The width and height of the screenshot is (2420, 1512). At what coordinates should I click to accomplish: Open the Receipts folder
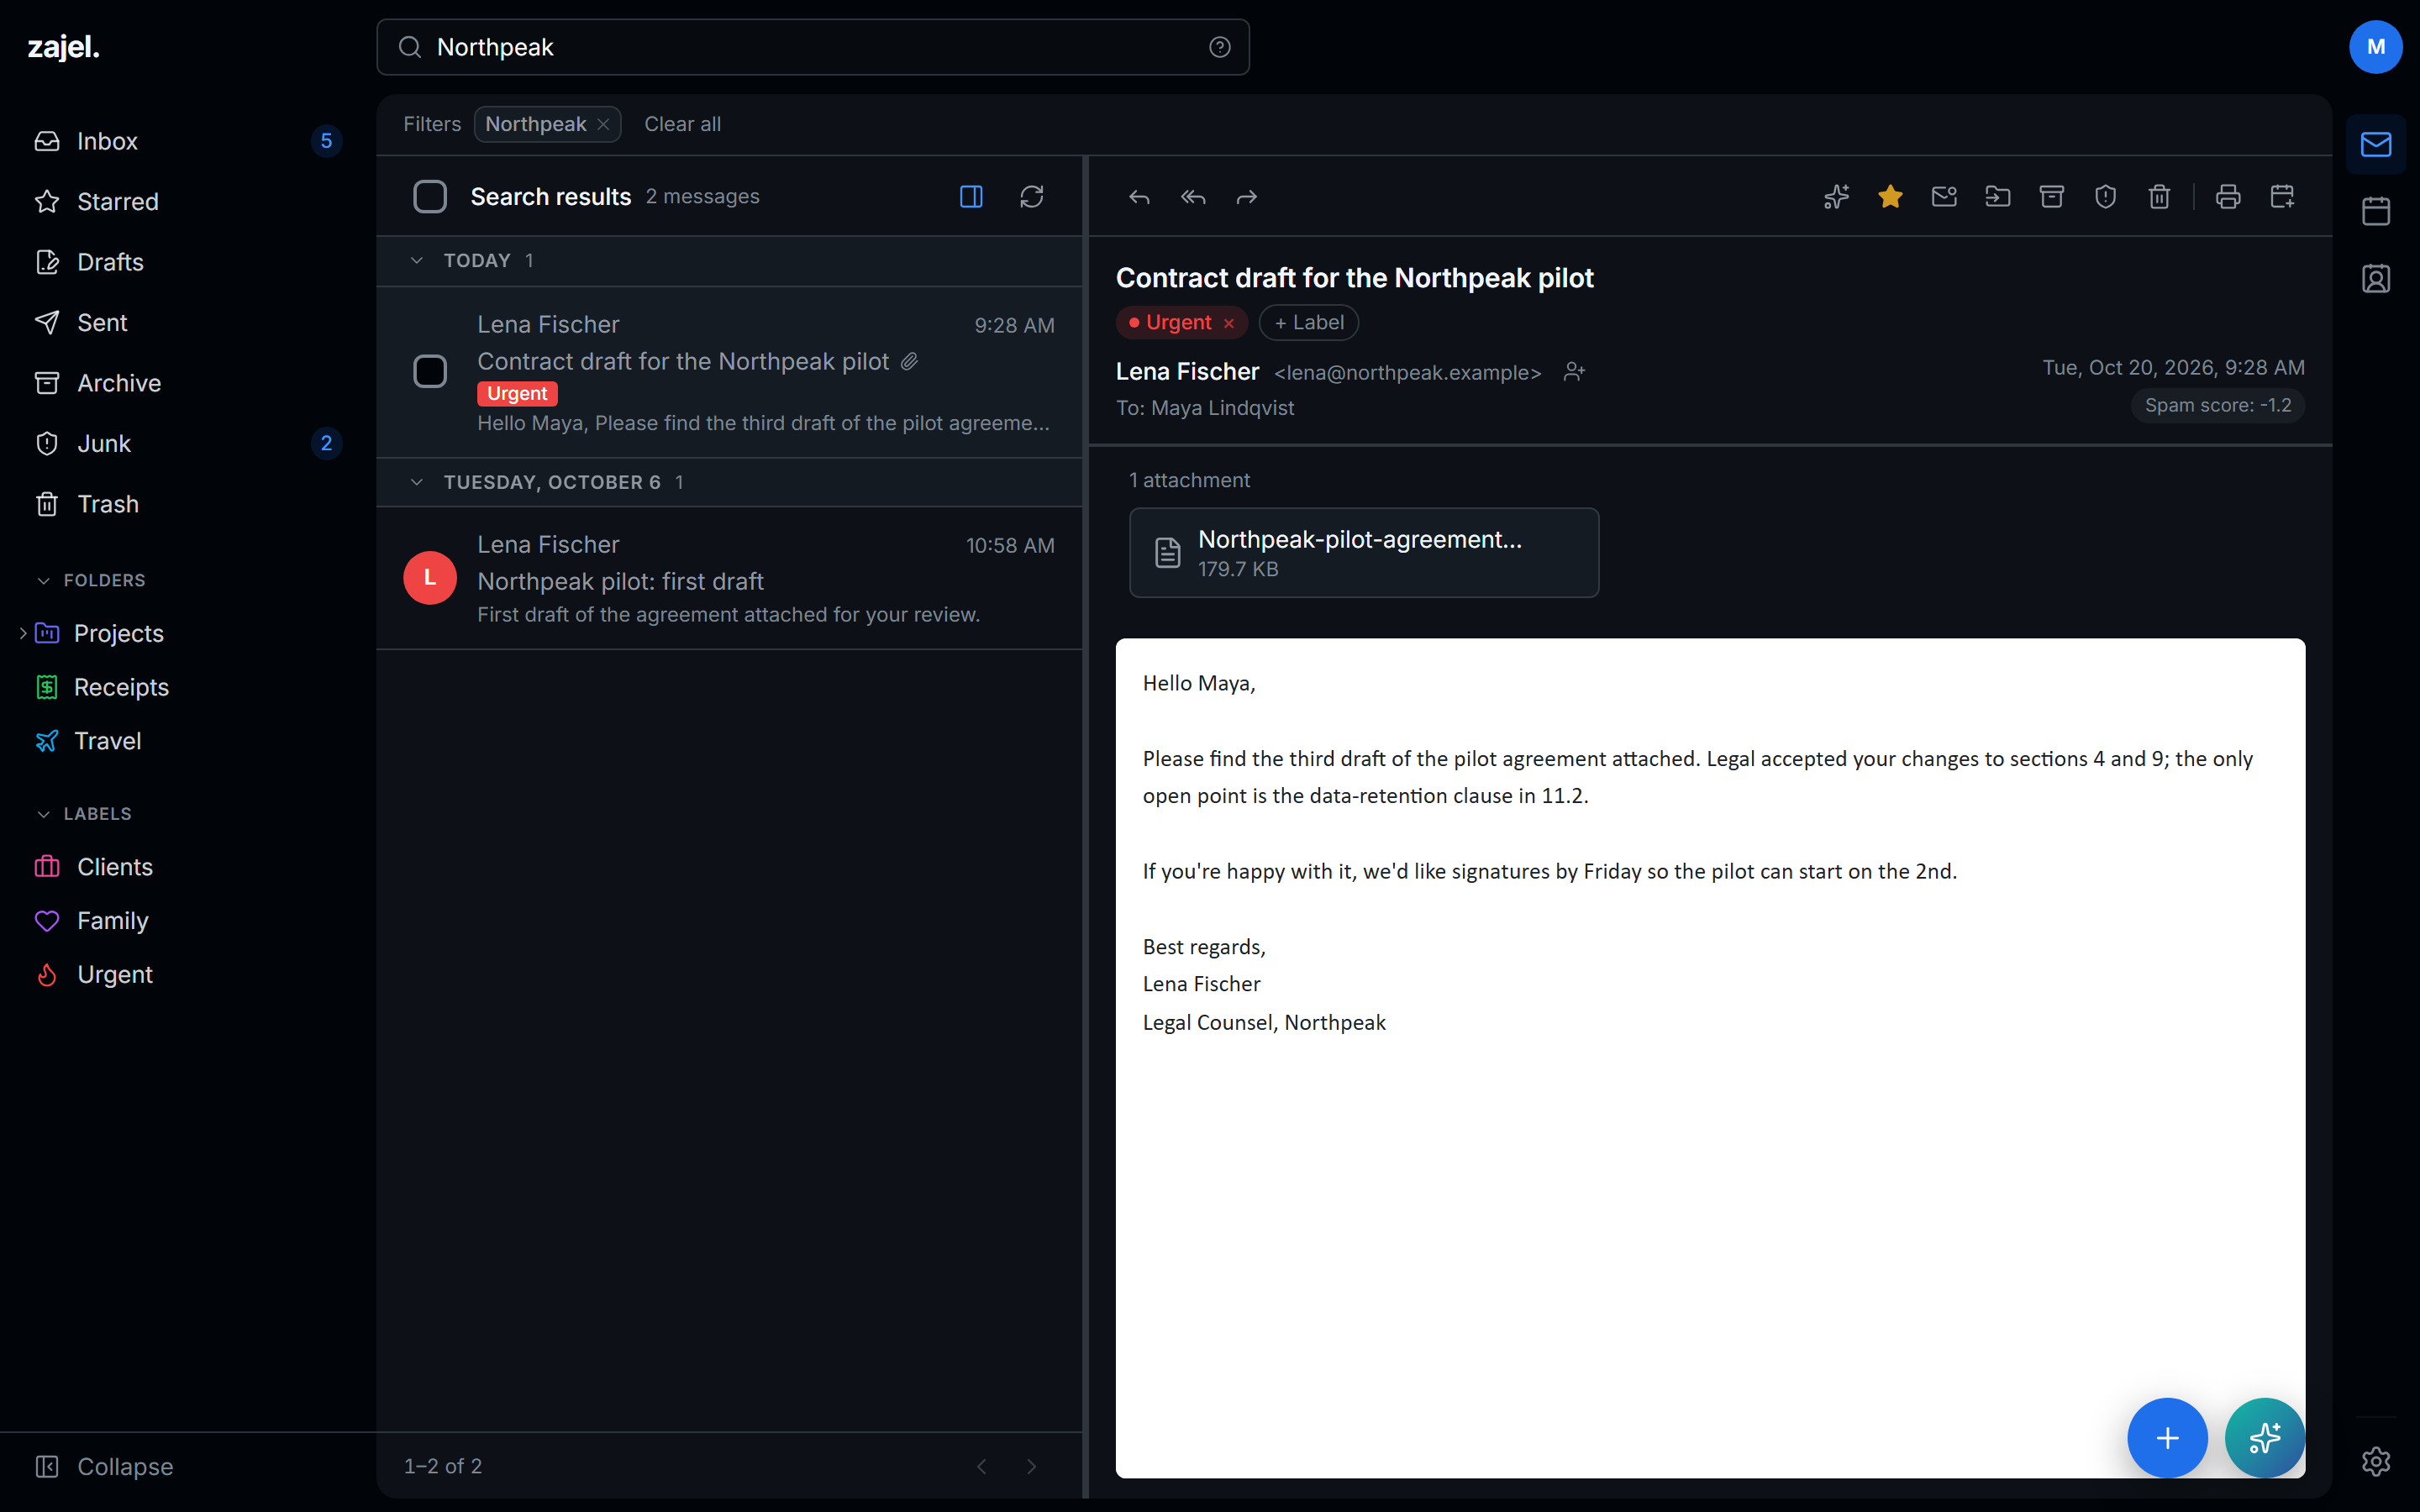click(x=188, y=687)
